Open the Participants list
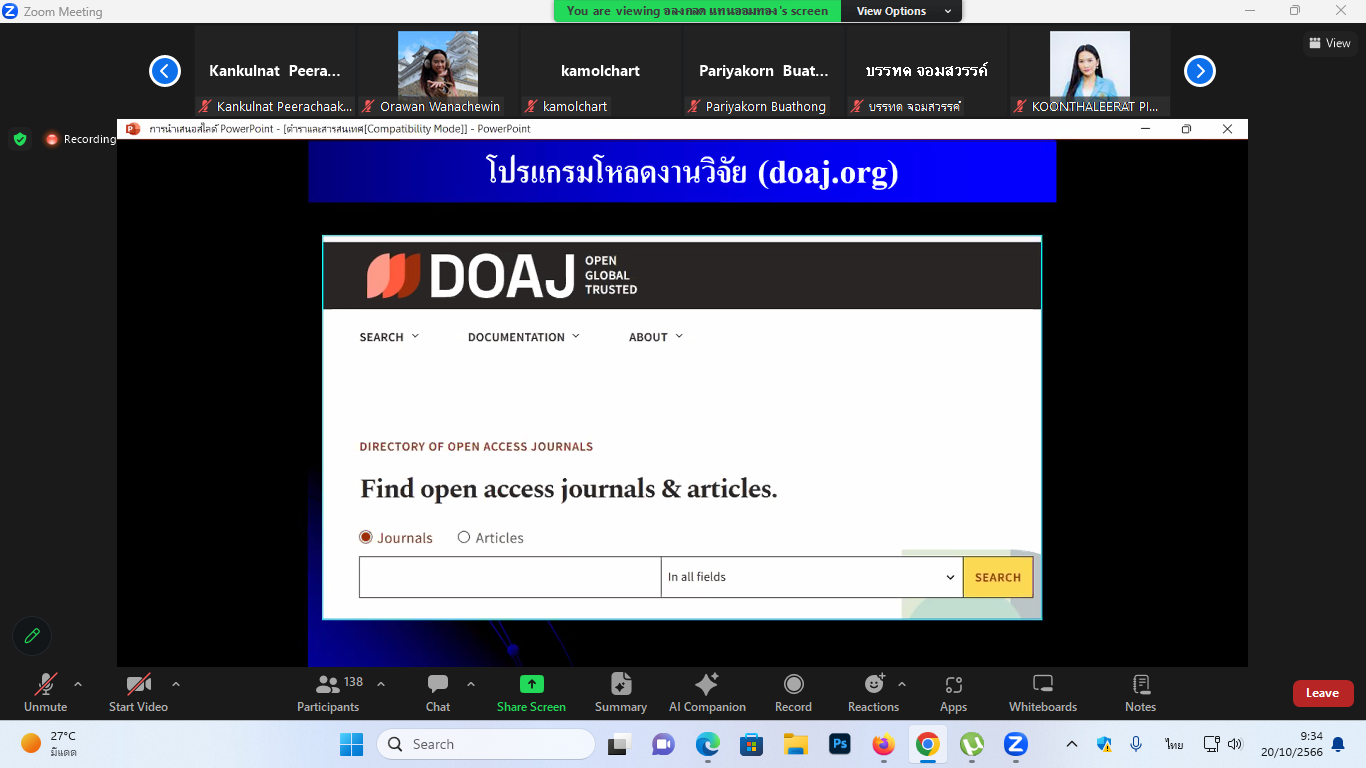The width and height of the screenshot is (1366, 768). click(328, 685)
